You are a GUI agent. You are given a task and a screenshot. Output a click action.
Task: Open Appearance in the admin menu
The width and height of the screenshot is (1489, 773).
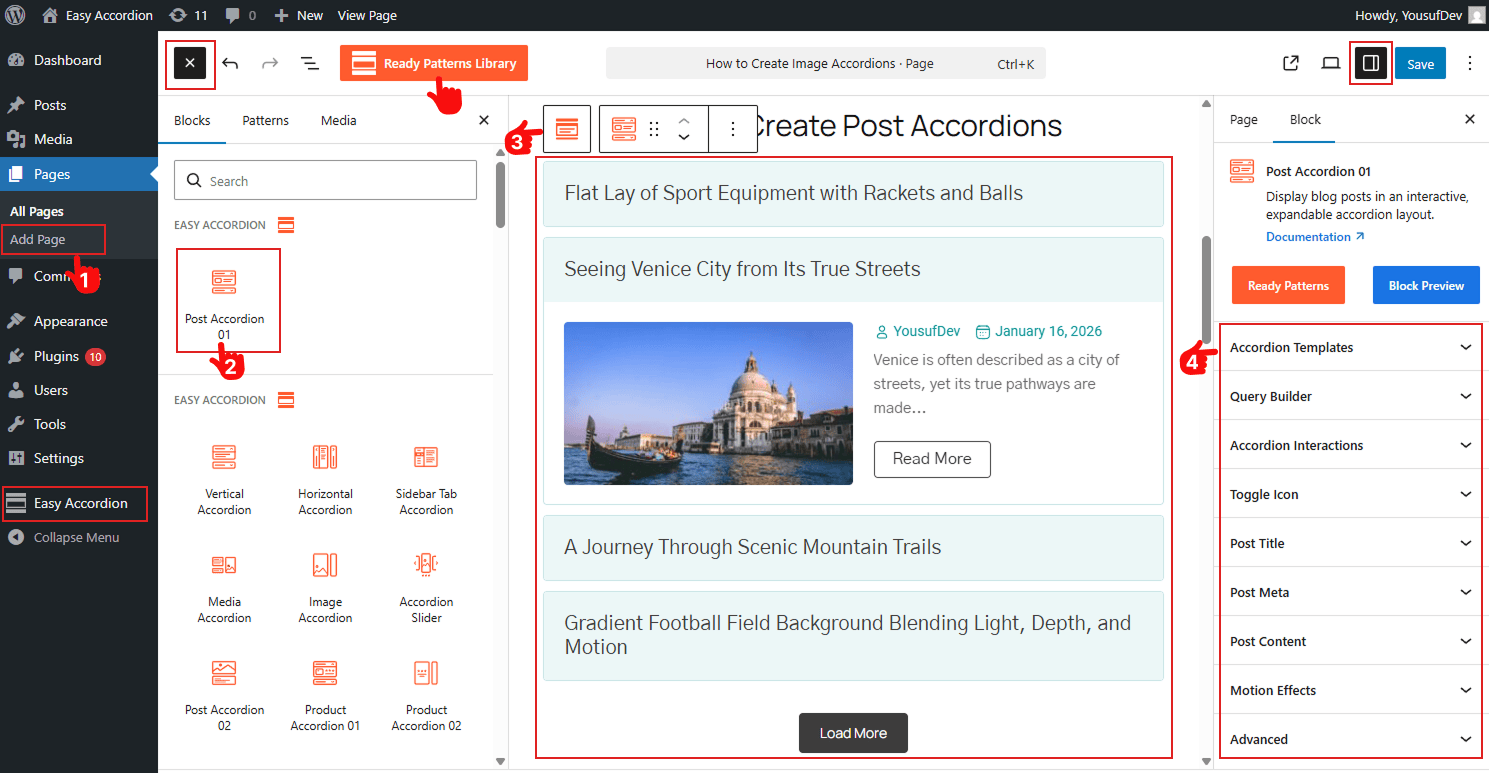pyautogui.click(x=79, y=321)
